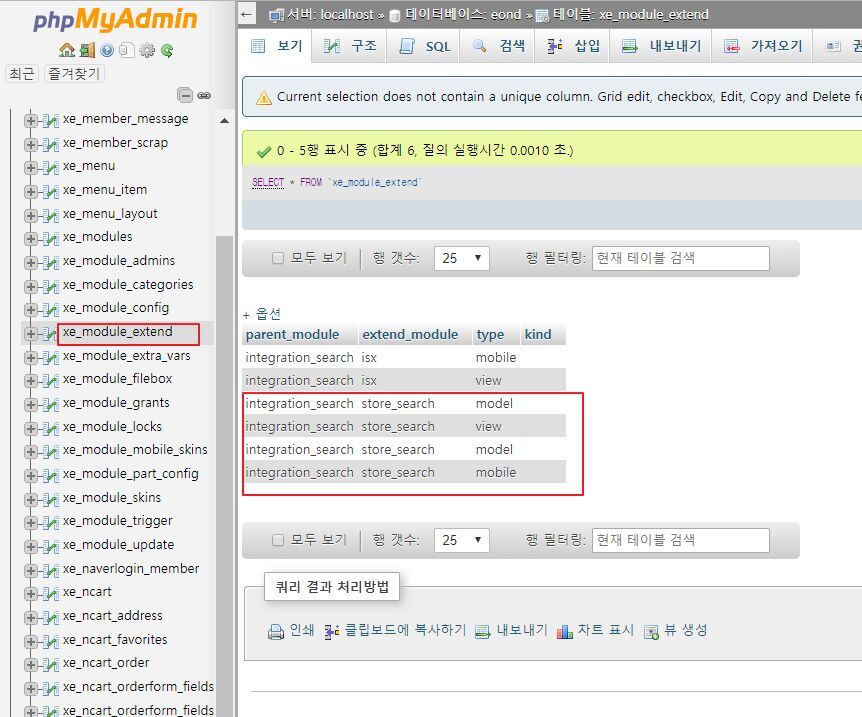
Task: Open the 구조 structure tab
Action: (x=349, y=46)
